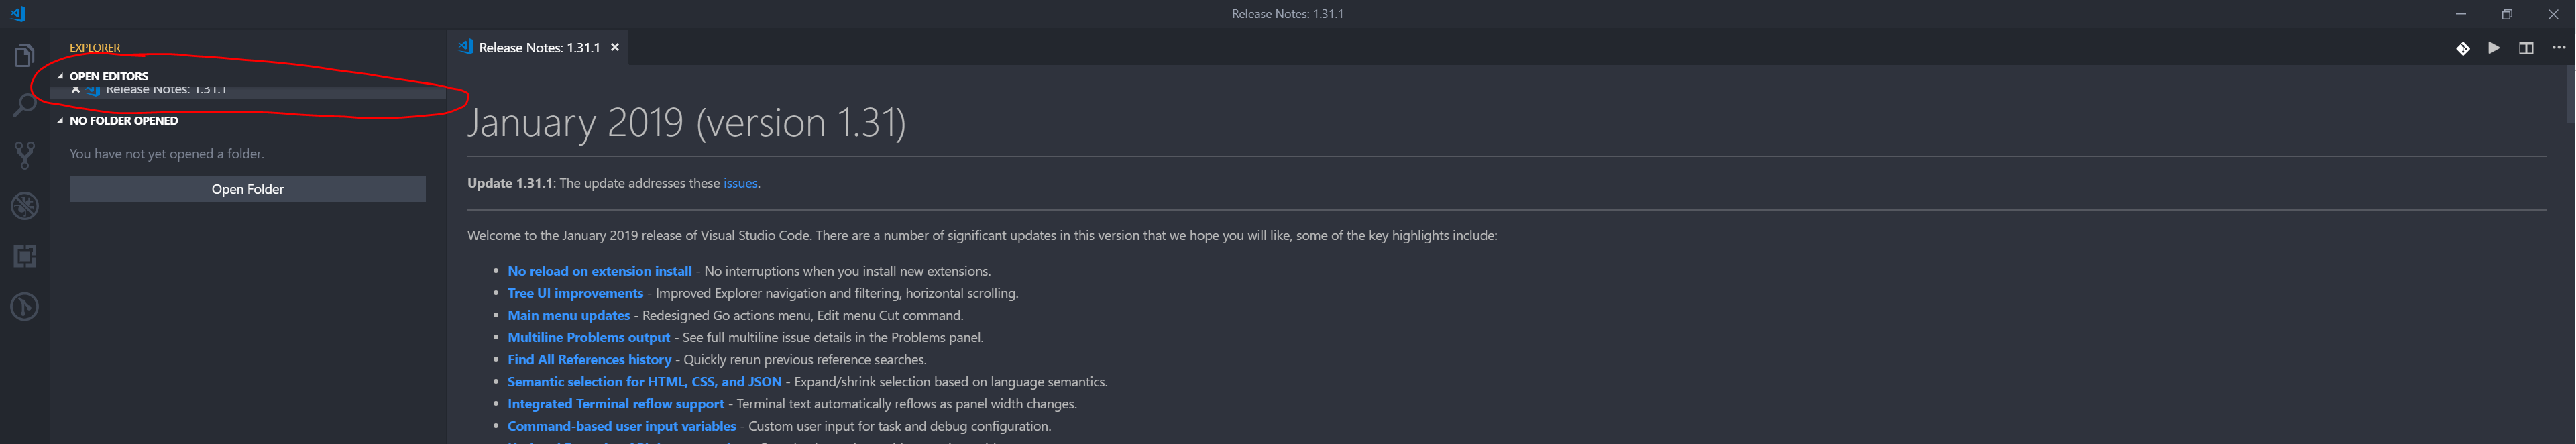Screen dimensions: 2576x444
Task: Collapse the OPEN EDITORS section
Action: coord(60,76)
